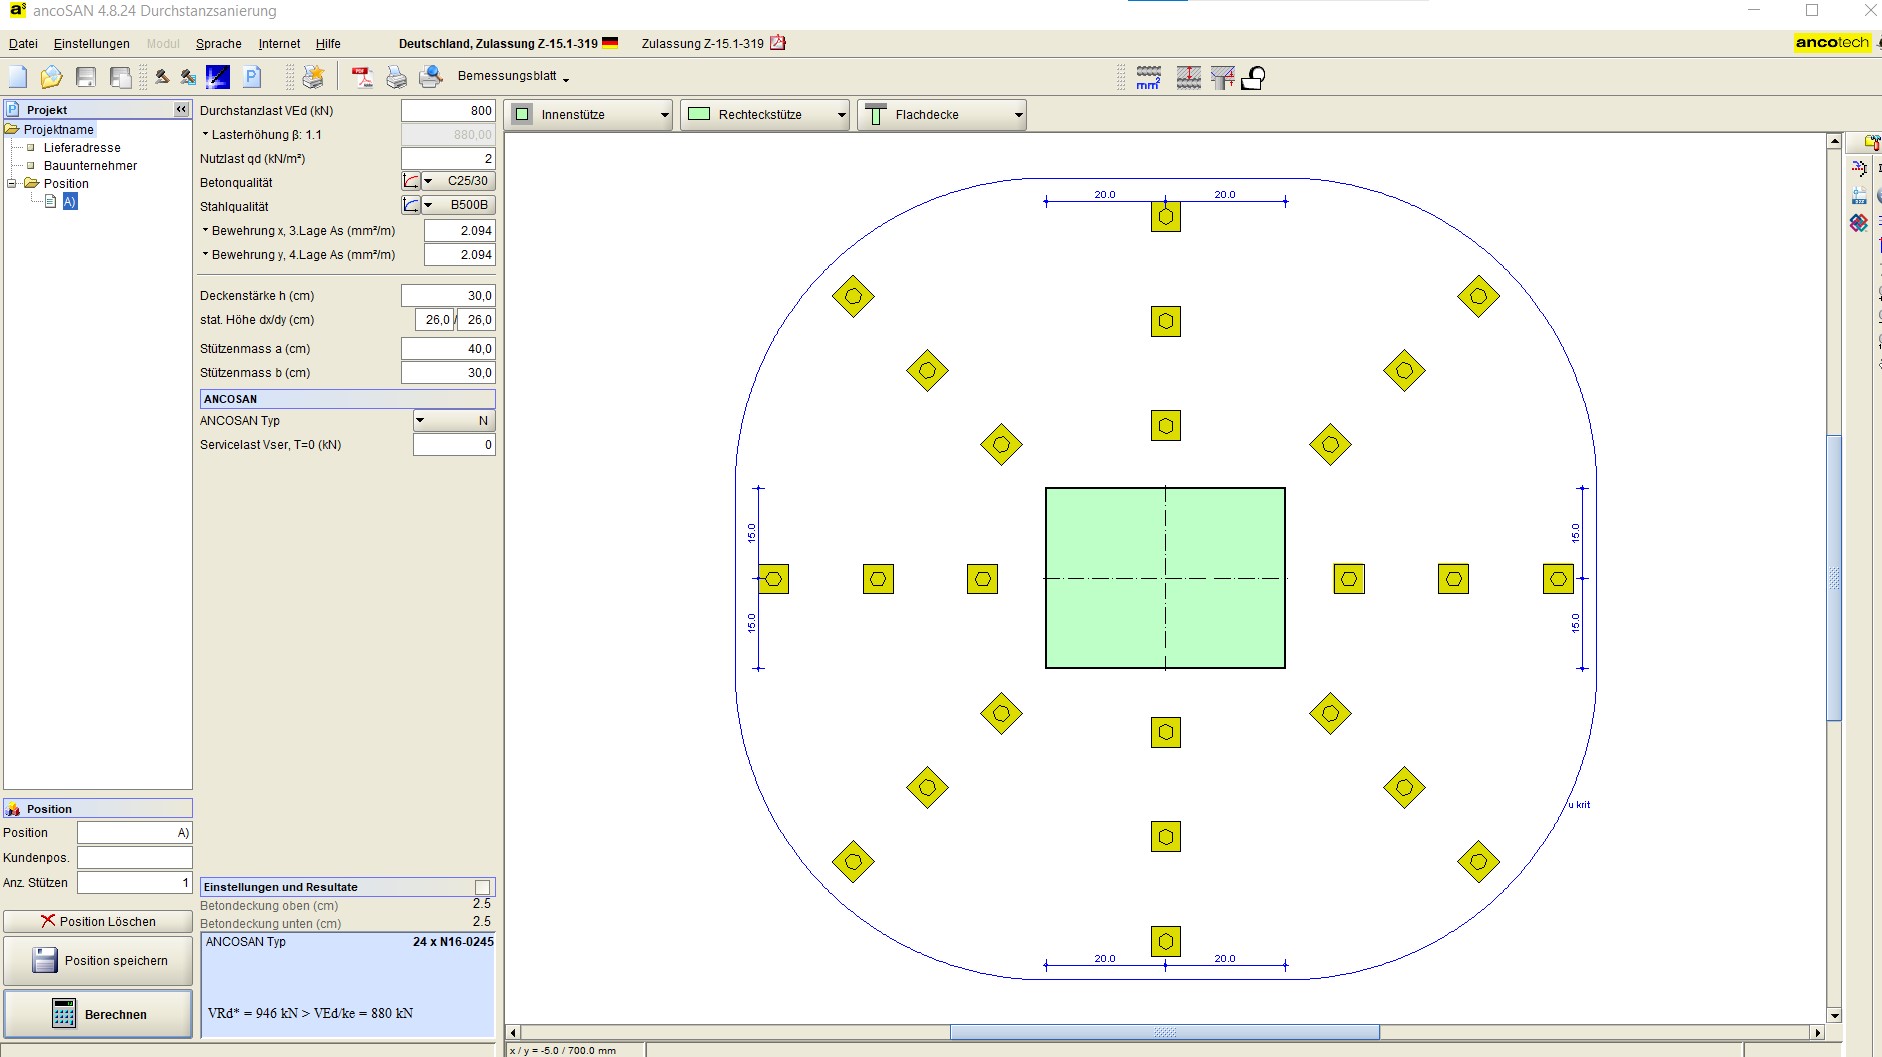Collapse the Position tree node

coord(12,184)
